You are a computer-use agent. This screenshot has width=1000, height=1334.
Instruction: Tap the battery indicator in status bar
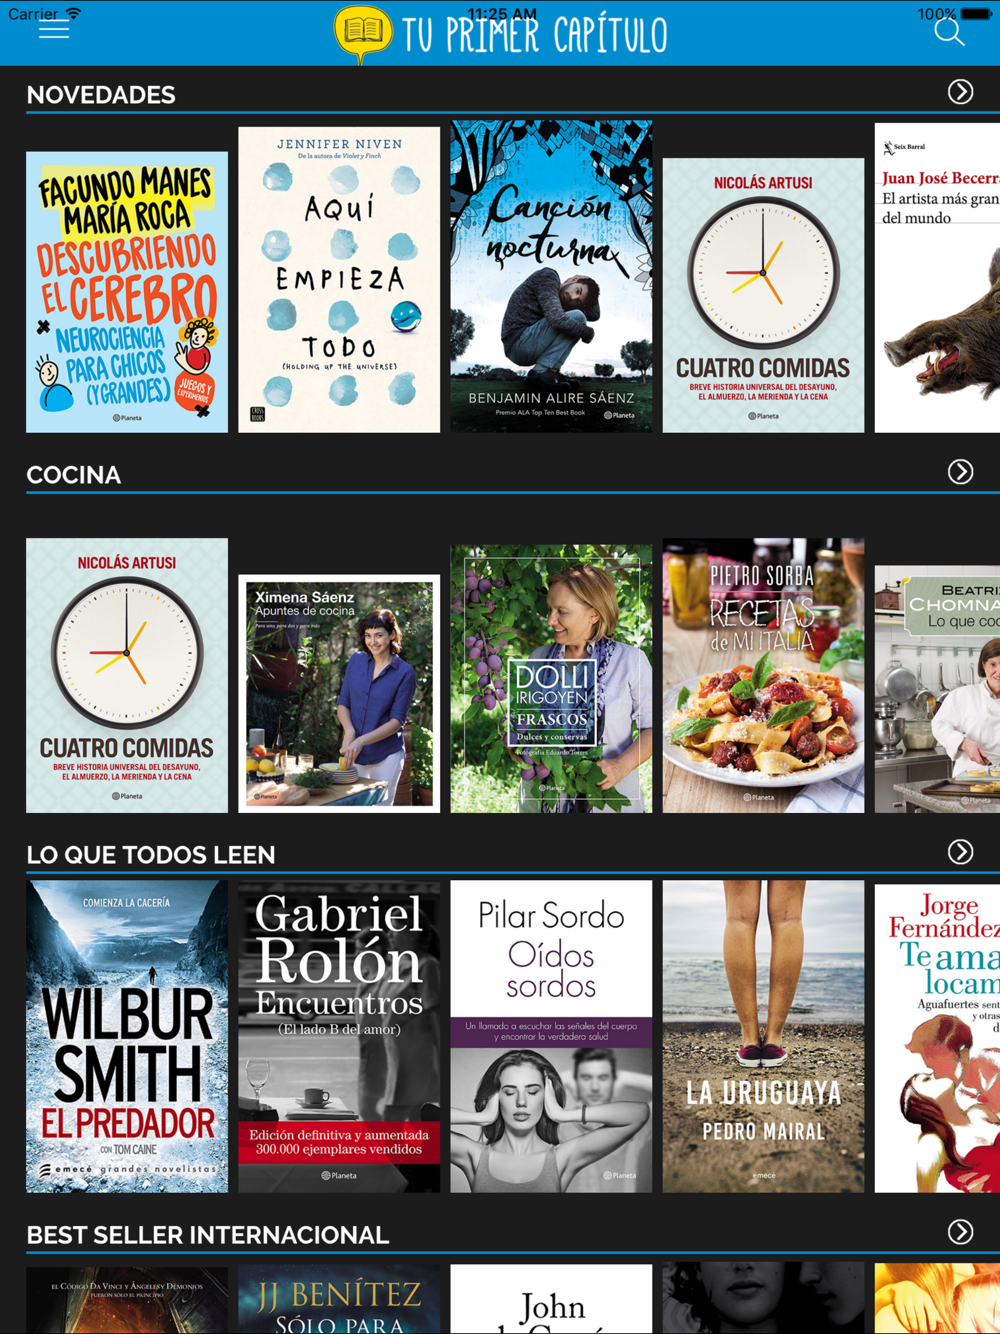click(x=975, y=14)
